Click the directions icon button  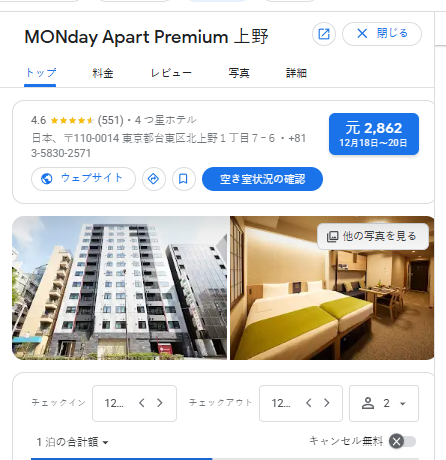[x=153, y=179]
